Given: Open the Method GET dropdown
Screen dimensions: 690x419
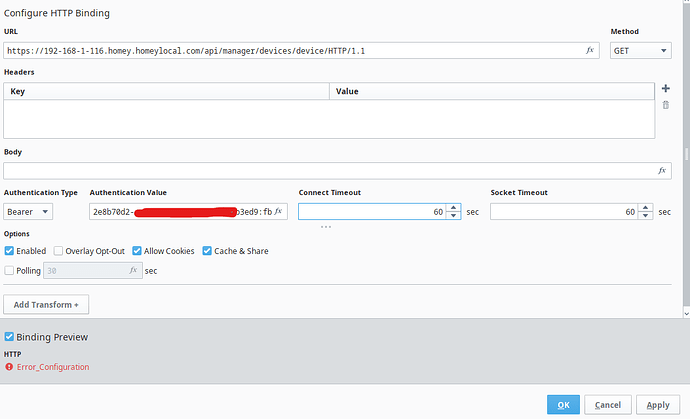Looking at the screenshot, I should tap(640, 51).
